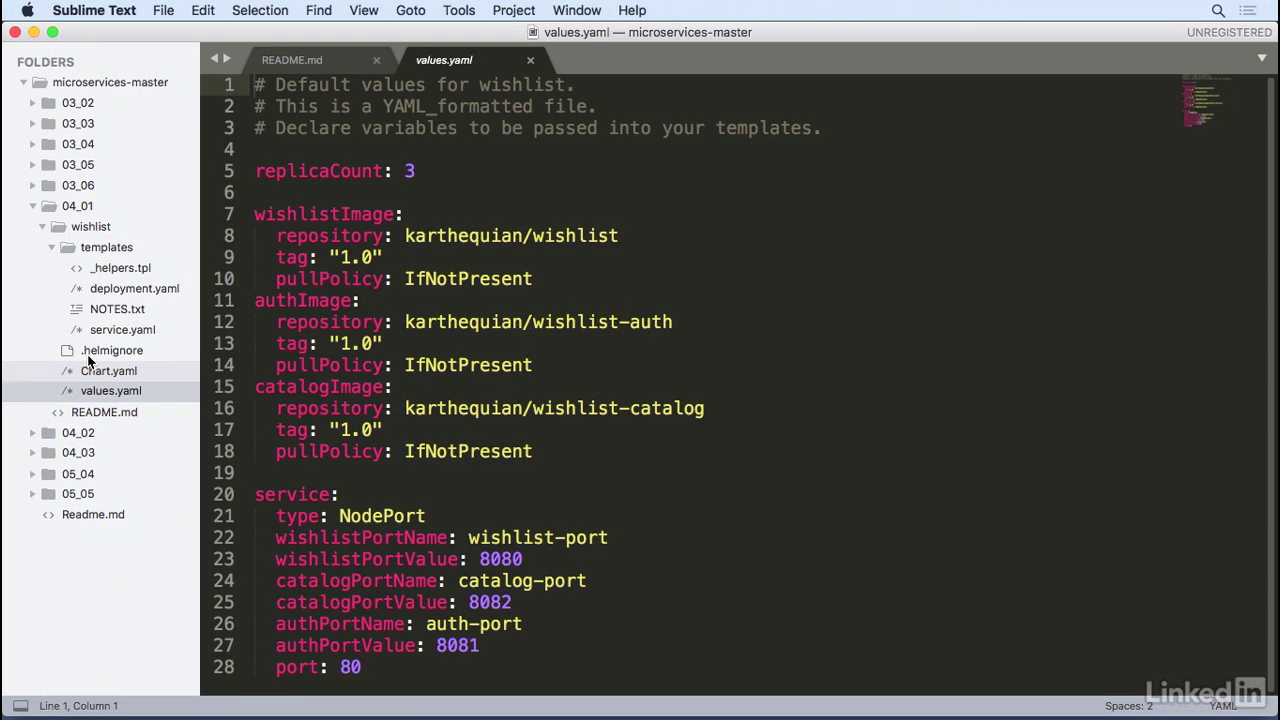Collapse the microservices-master root folder
The height and width of the screenshot is (720, 1280).
23,82
